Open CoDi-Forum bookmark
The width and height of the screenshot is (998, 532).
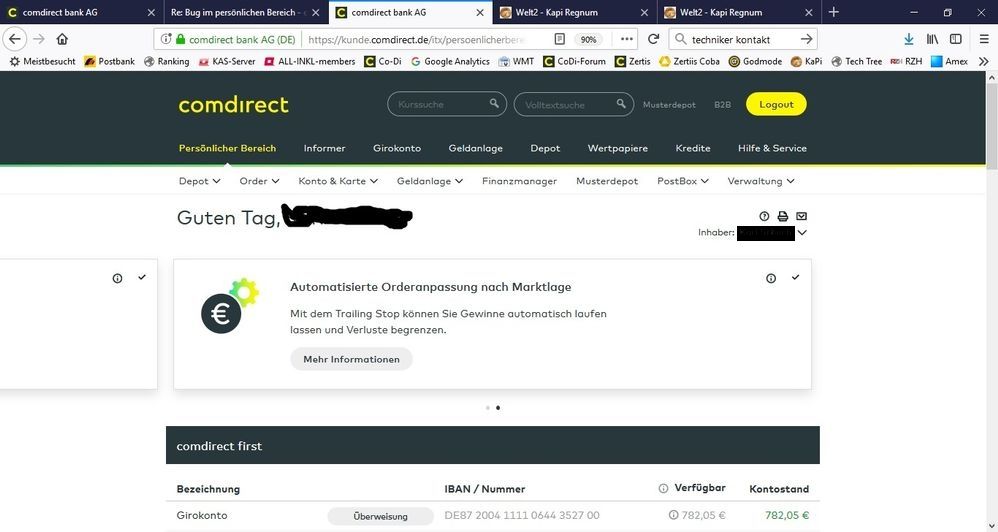coord(575,62)
